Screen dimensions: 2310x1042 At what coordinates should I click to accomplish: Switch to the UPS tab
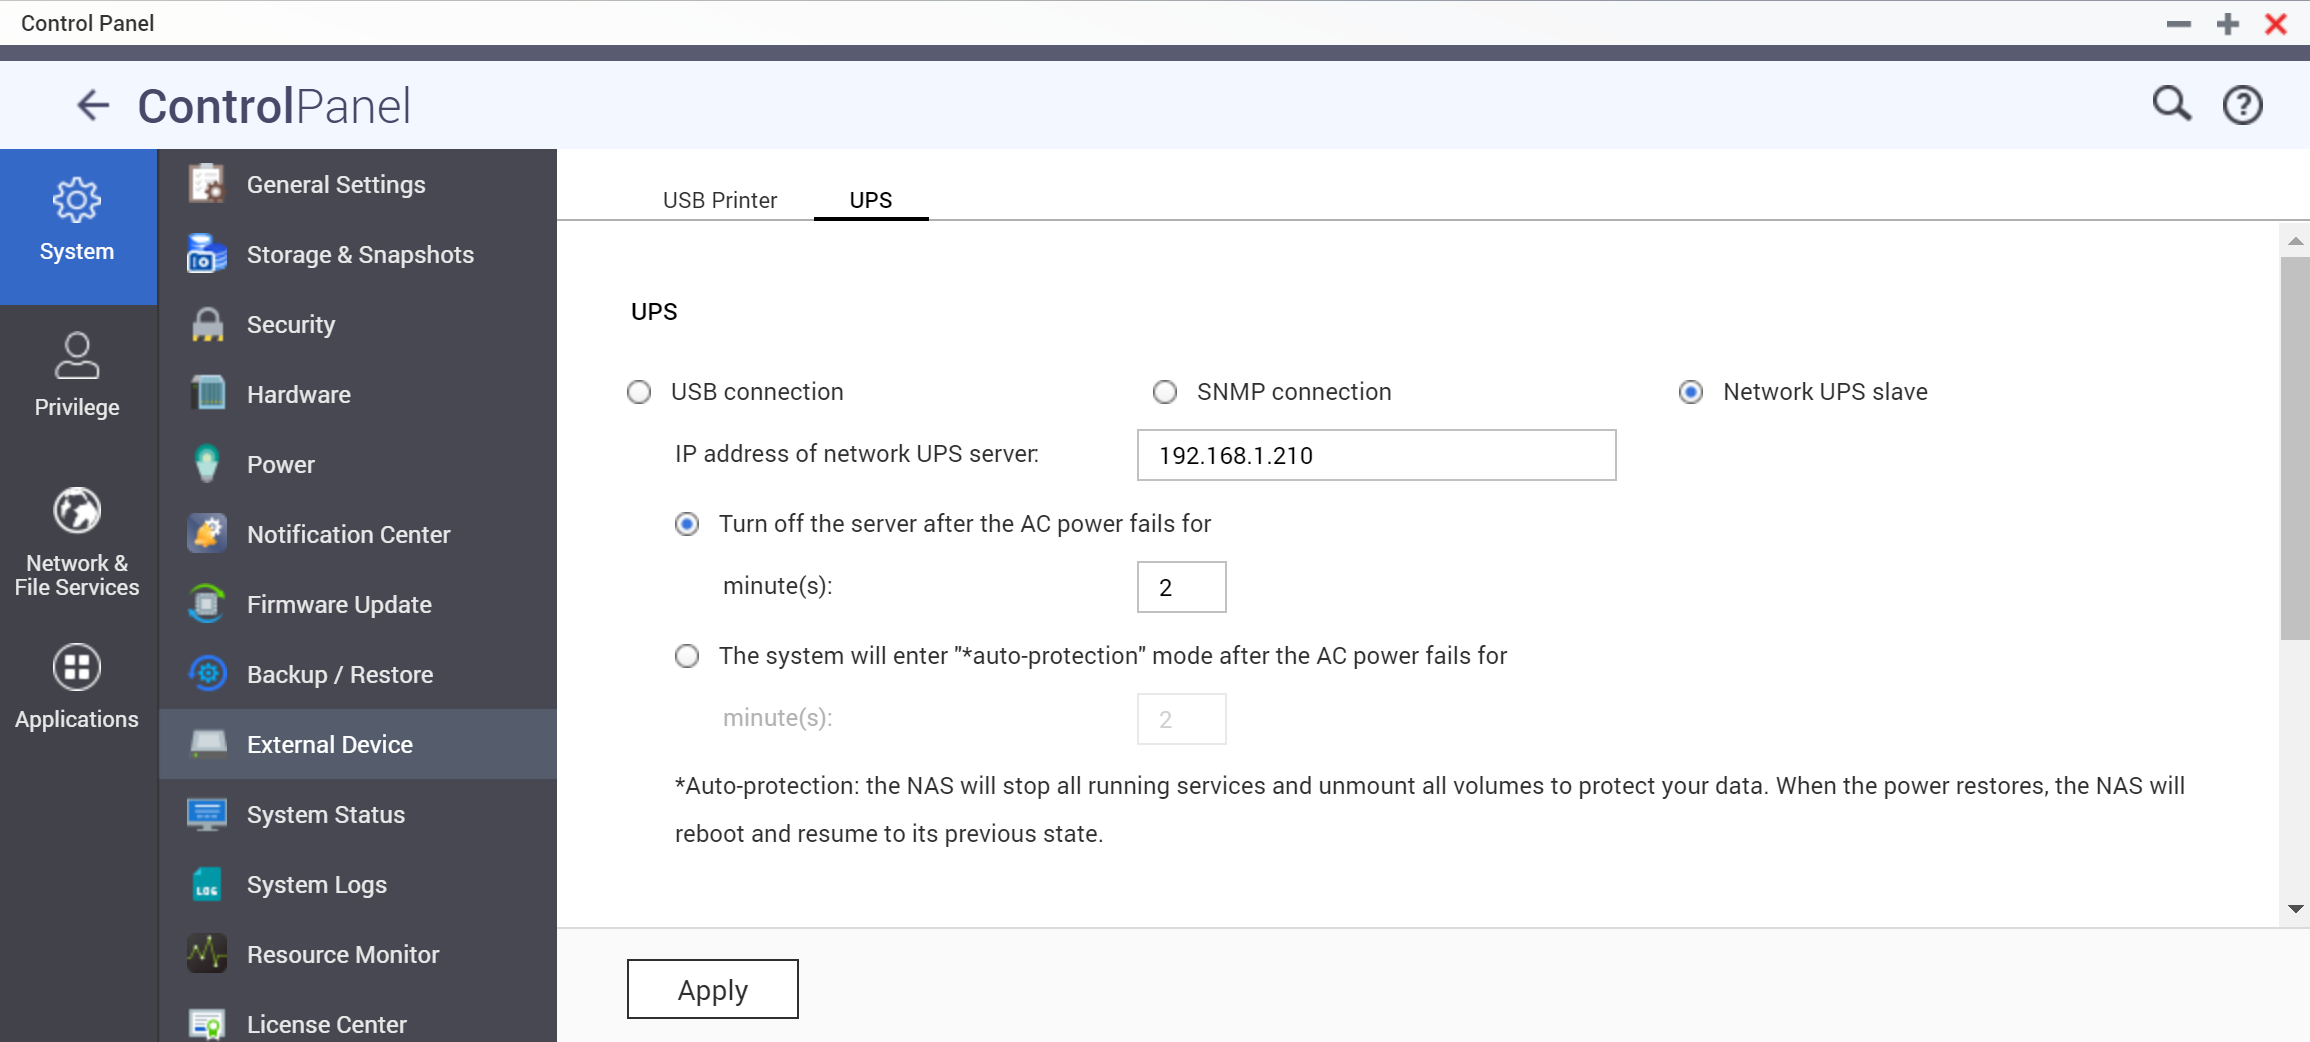pyautogui.click(x=871, y=200)
